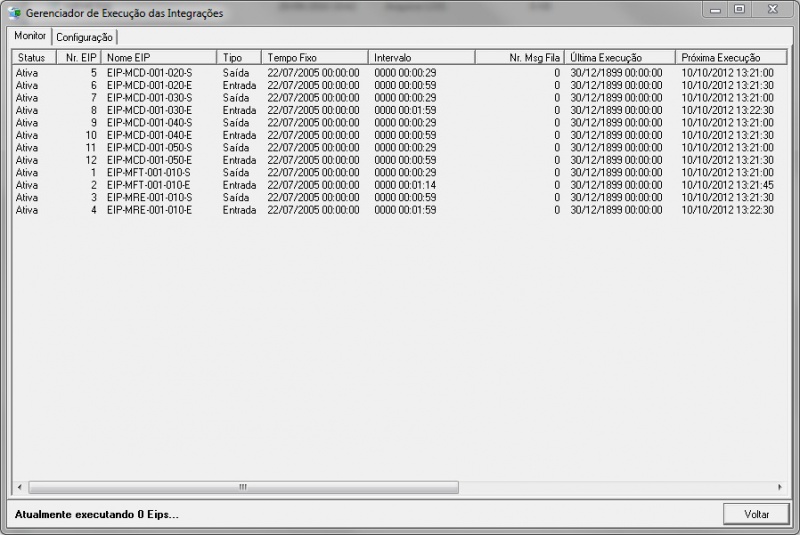
Task: Click the application icon in title bar
Action: click(x=14, y=13)
